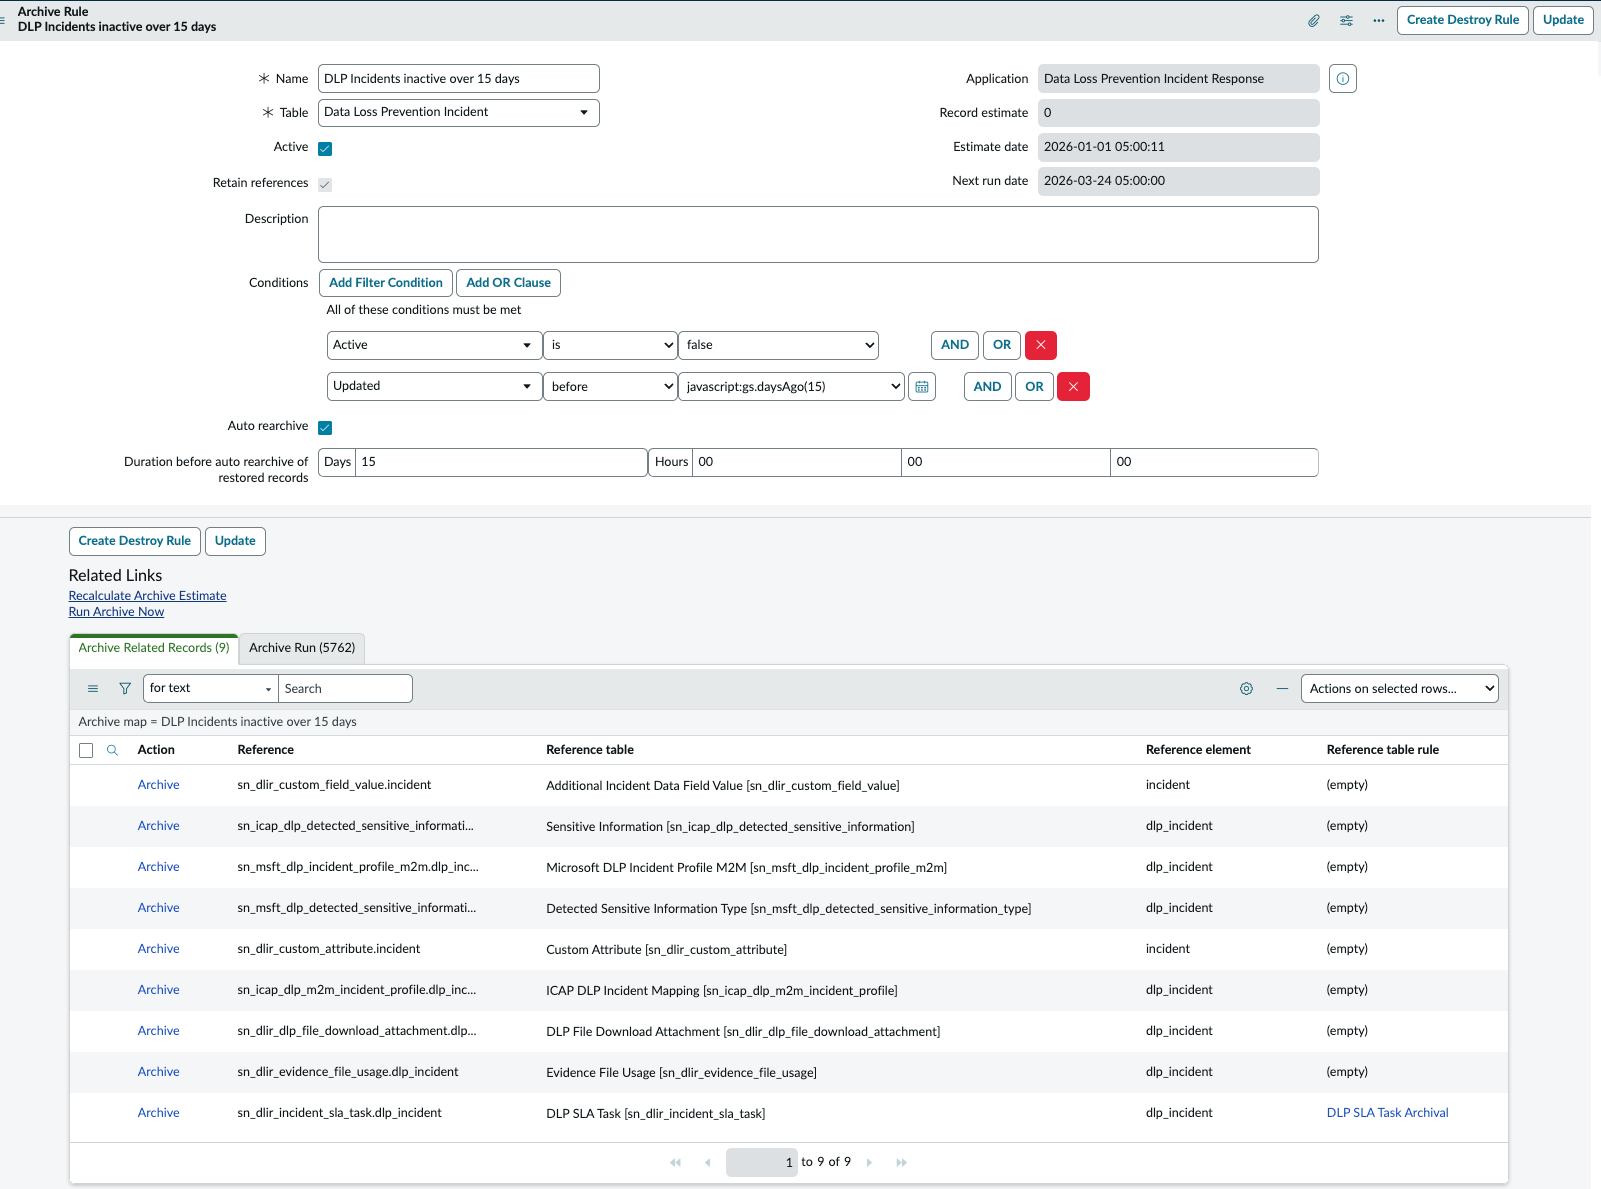The height and width of the screenshot is (1189, 1601).
Task: Sort by Reference element column header
Action: [x=1198, y=750]
